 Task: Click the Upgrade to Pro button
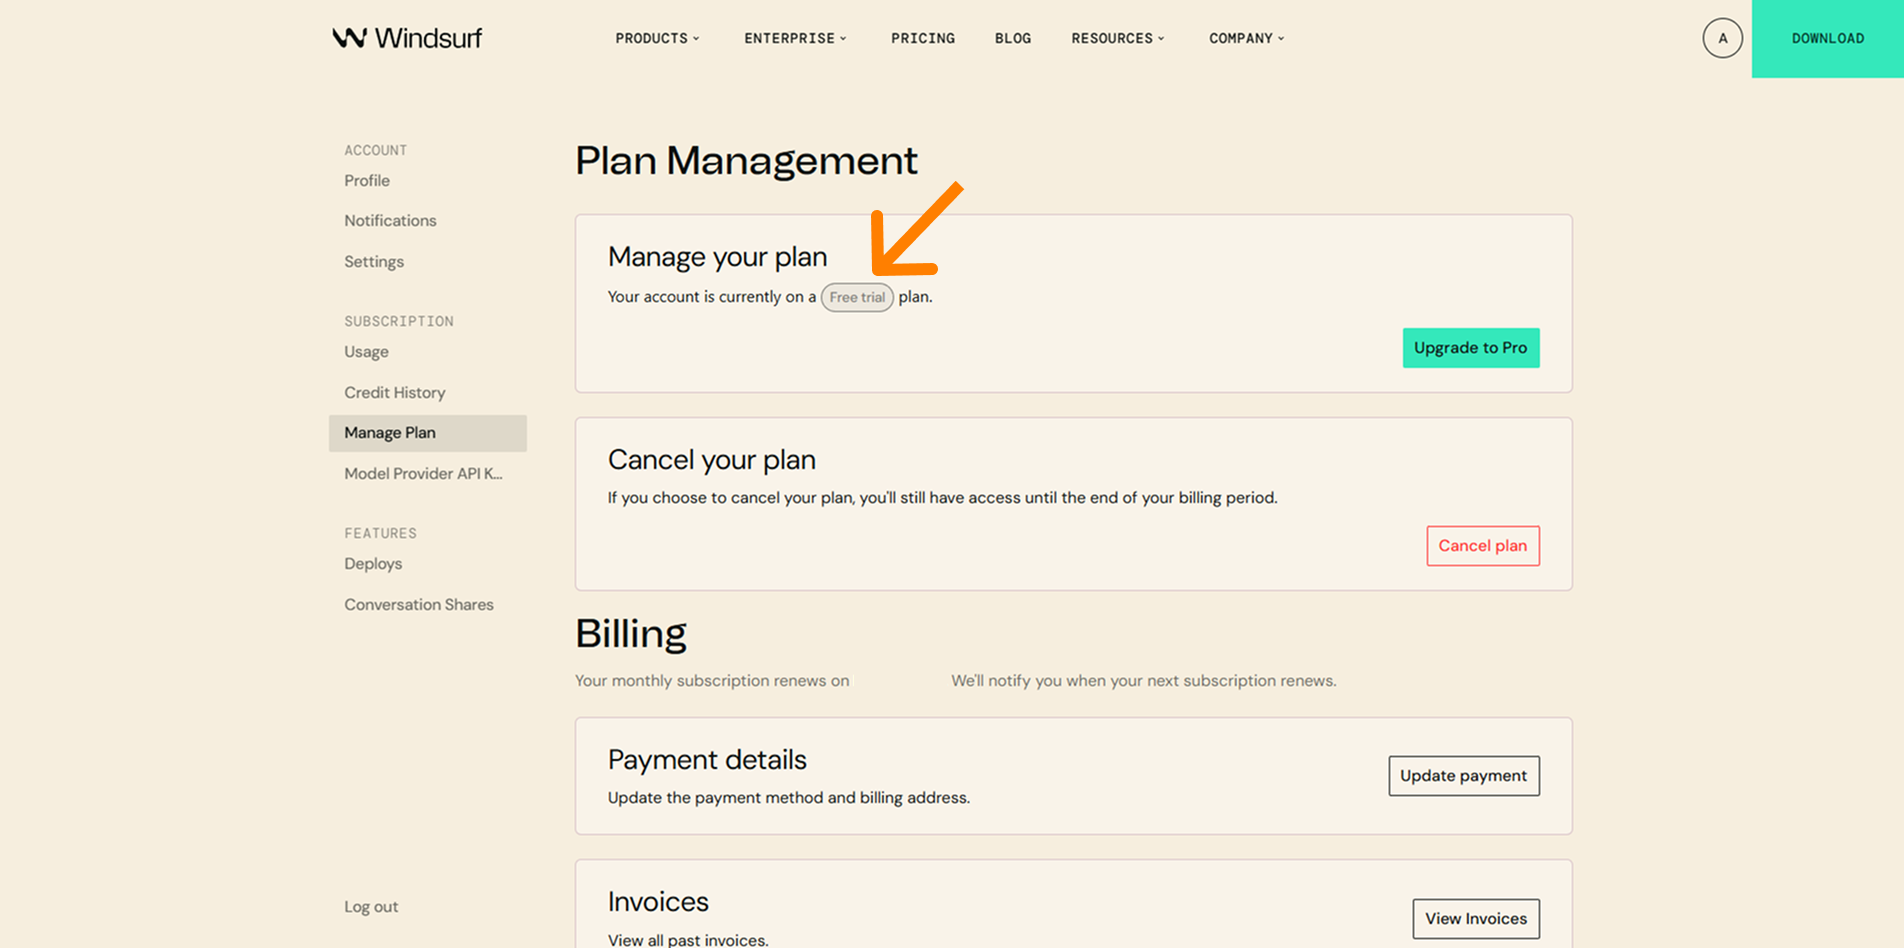[x=1470, y=348]
